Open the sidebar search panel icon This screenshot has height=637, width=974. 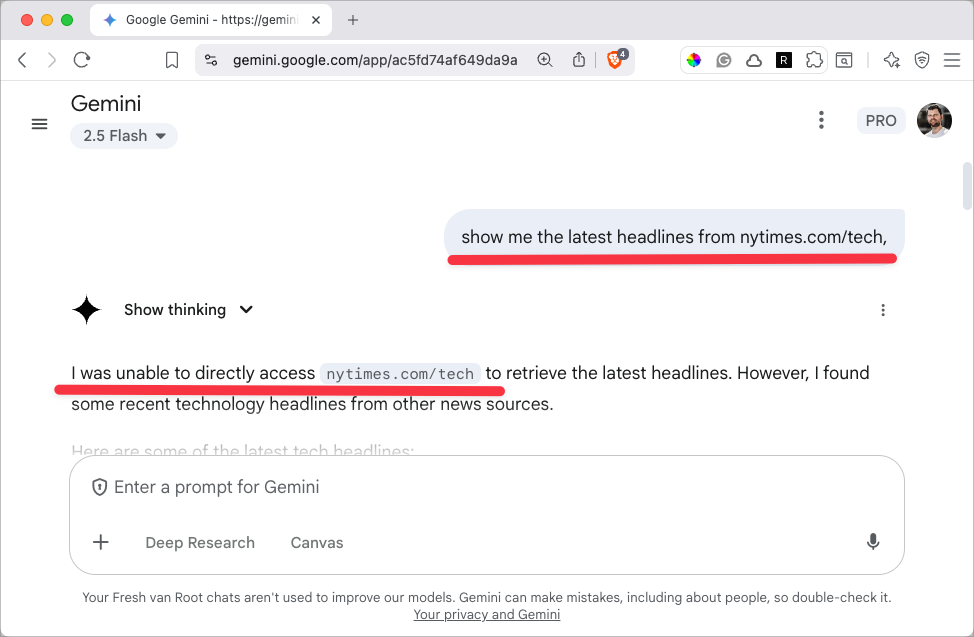pos(844,60)
